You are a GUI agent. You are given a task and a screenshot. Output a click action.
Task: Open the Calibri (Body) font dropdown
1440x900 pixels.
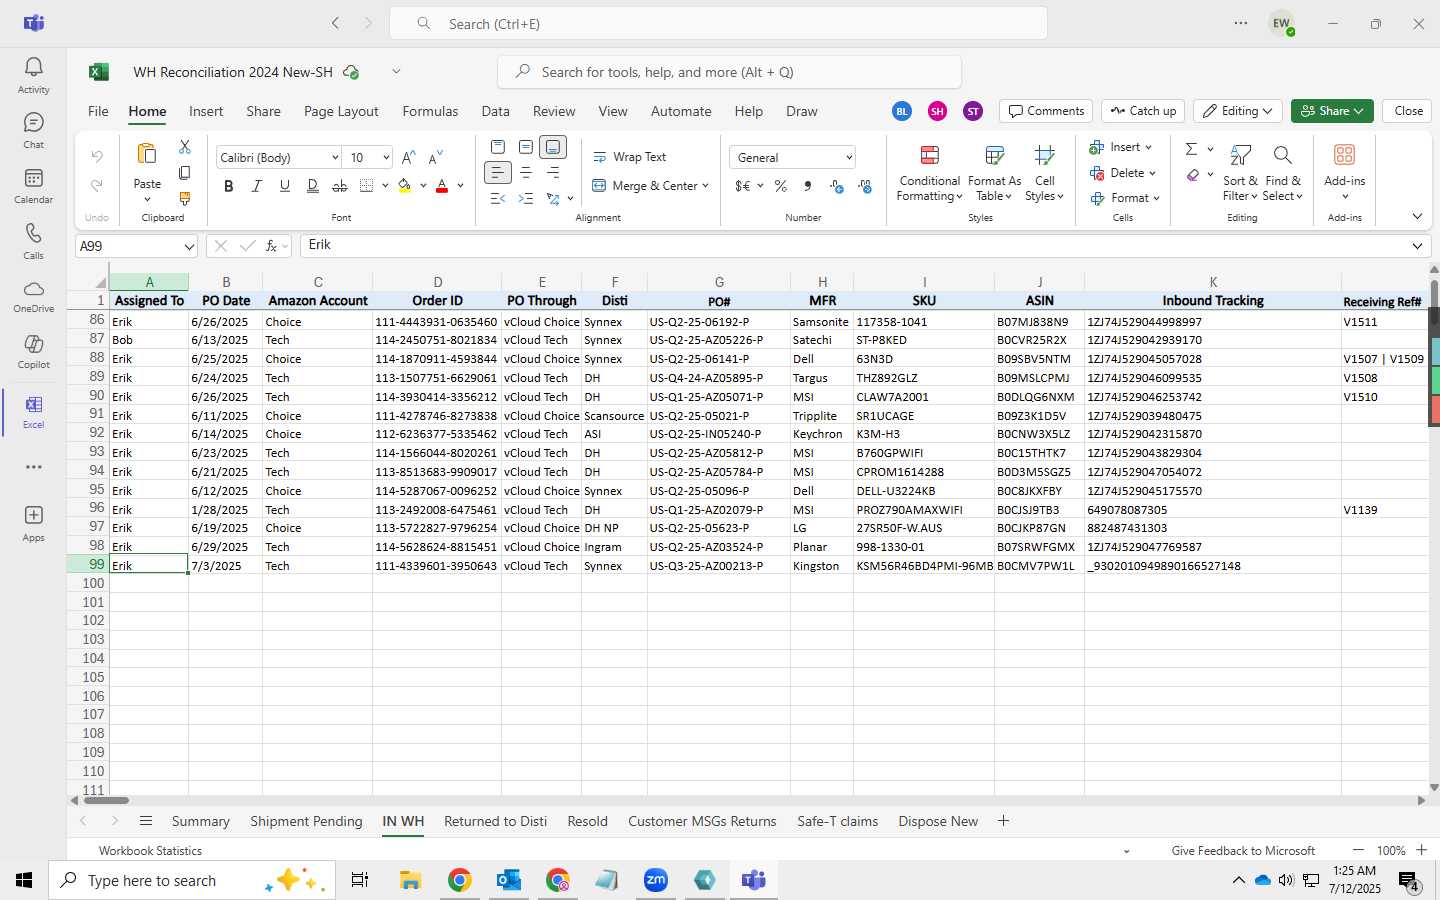coord(334,158)
